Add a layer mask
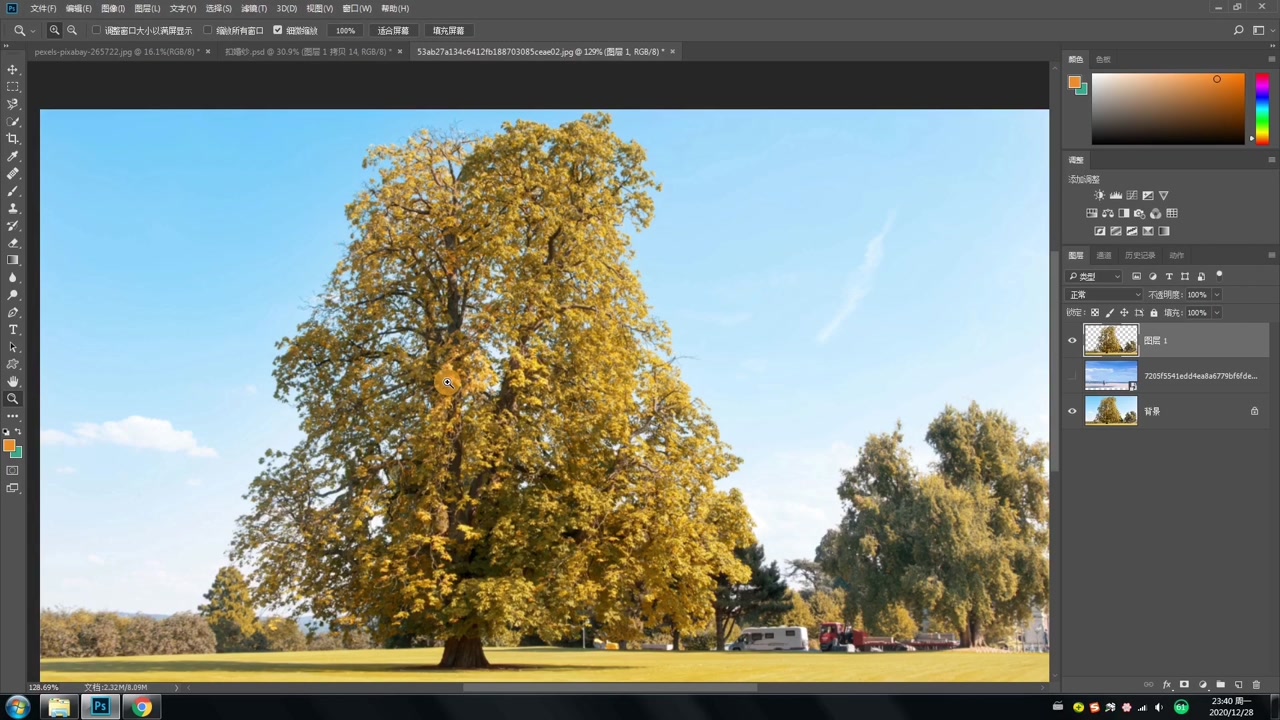 (x=1184, y=685)
